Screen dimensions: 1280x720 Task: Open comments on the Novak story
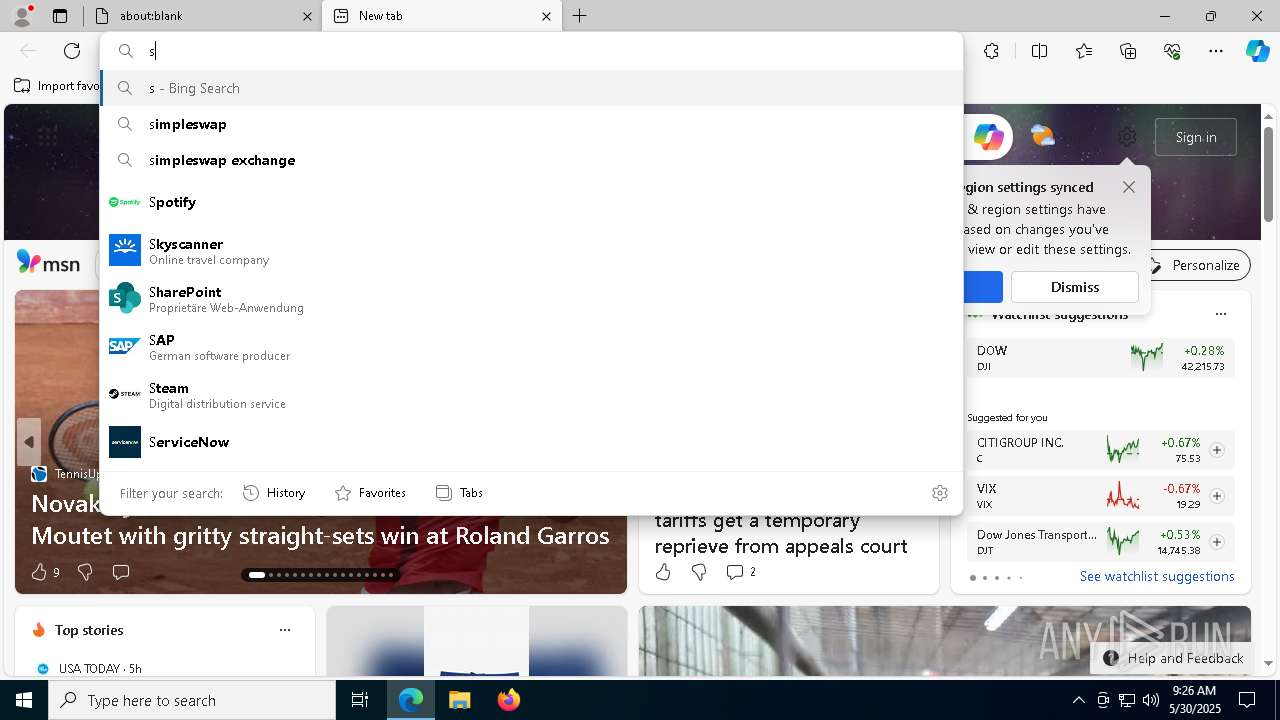(121, 572)
